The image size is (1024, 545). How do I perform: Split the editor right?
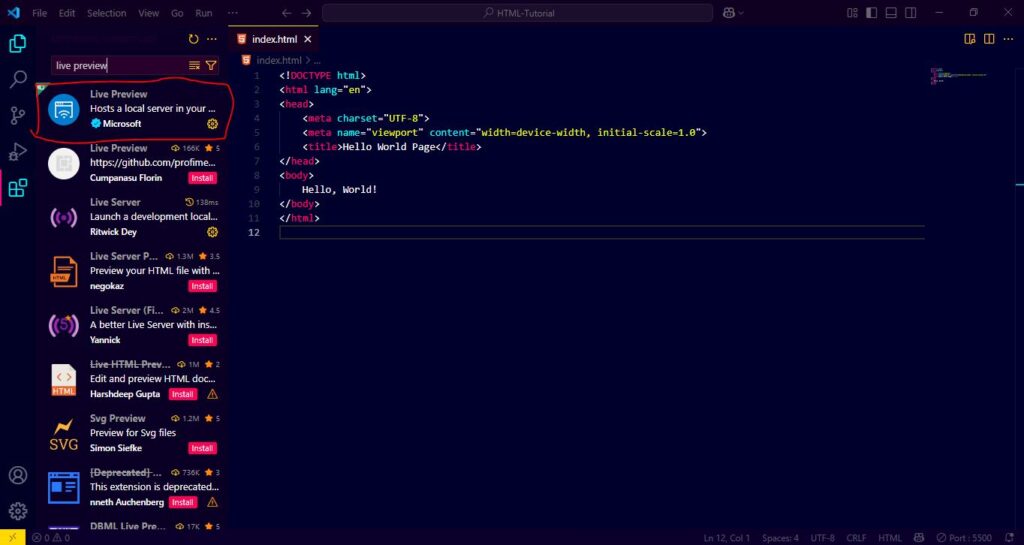[989, 39]
